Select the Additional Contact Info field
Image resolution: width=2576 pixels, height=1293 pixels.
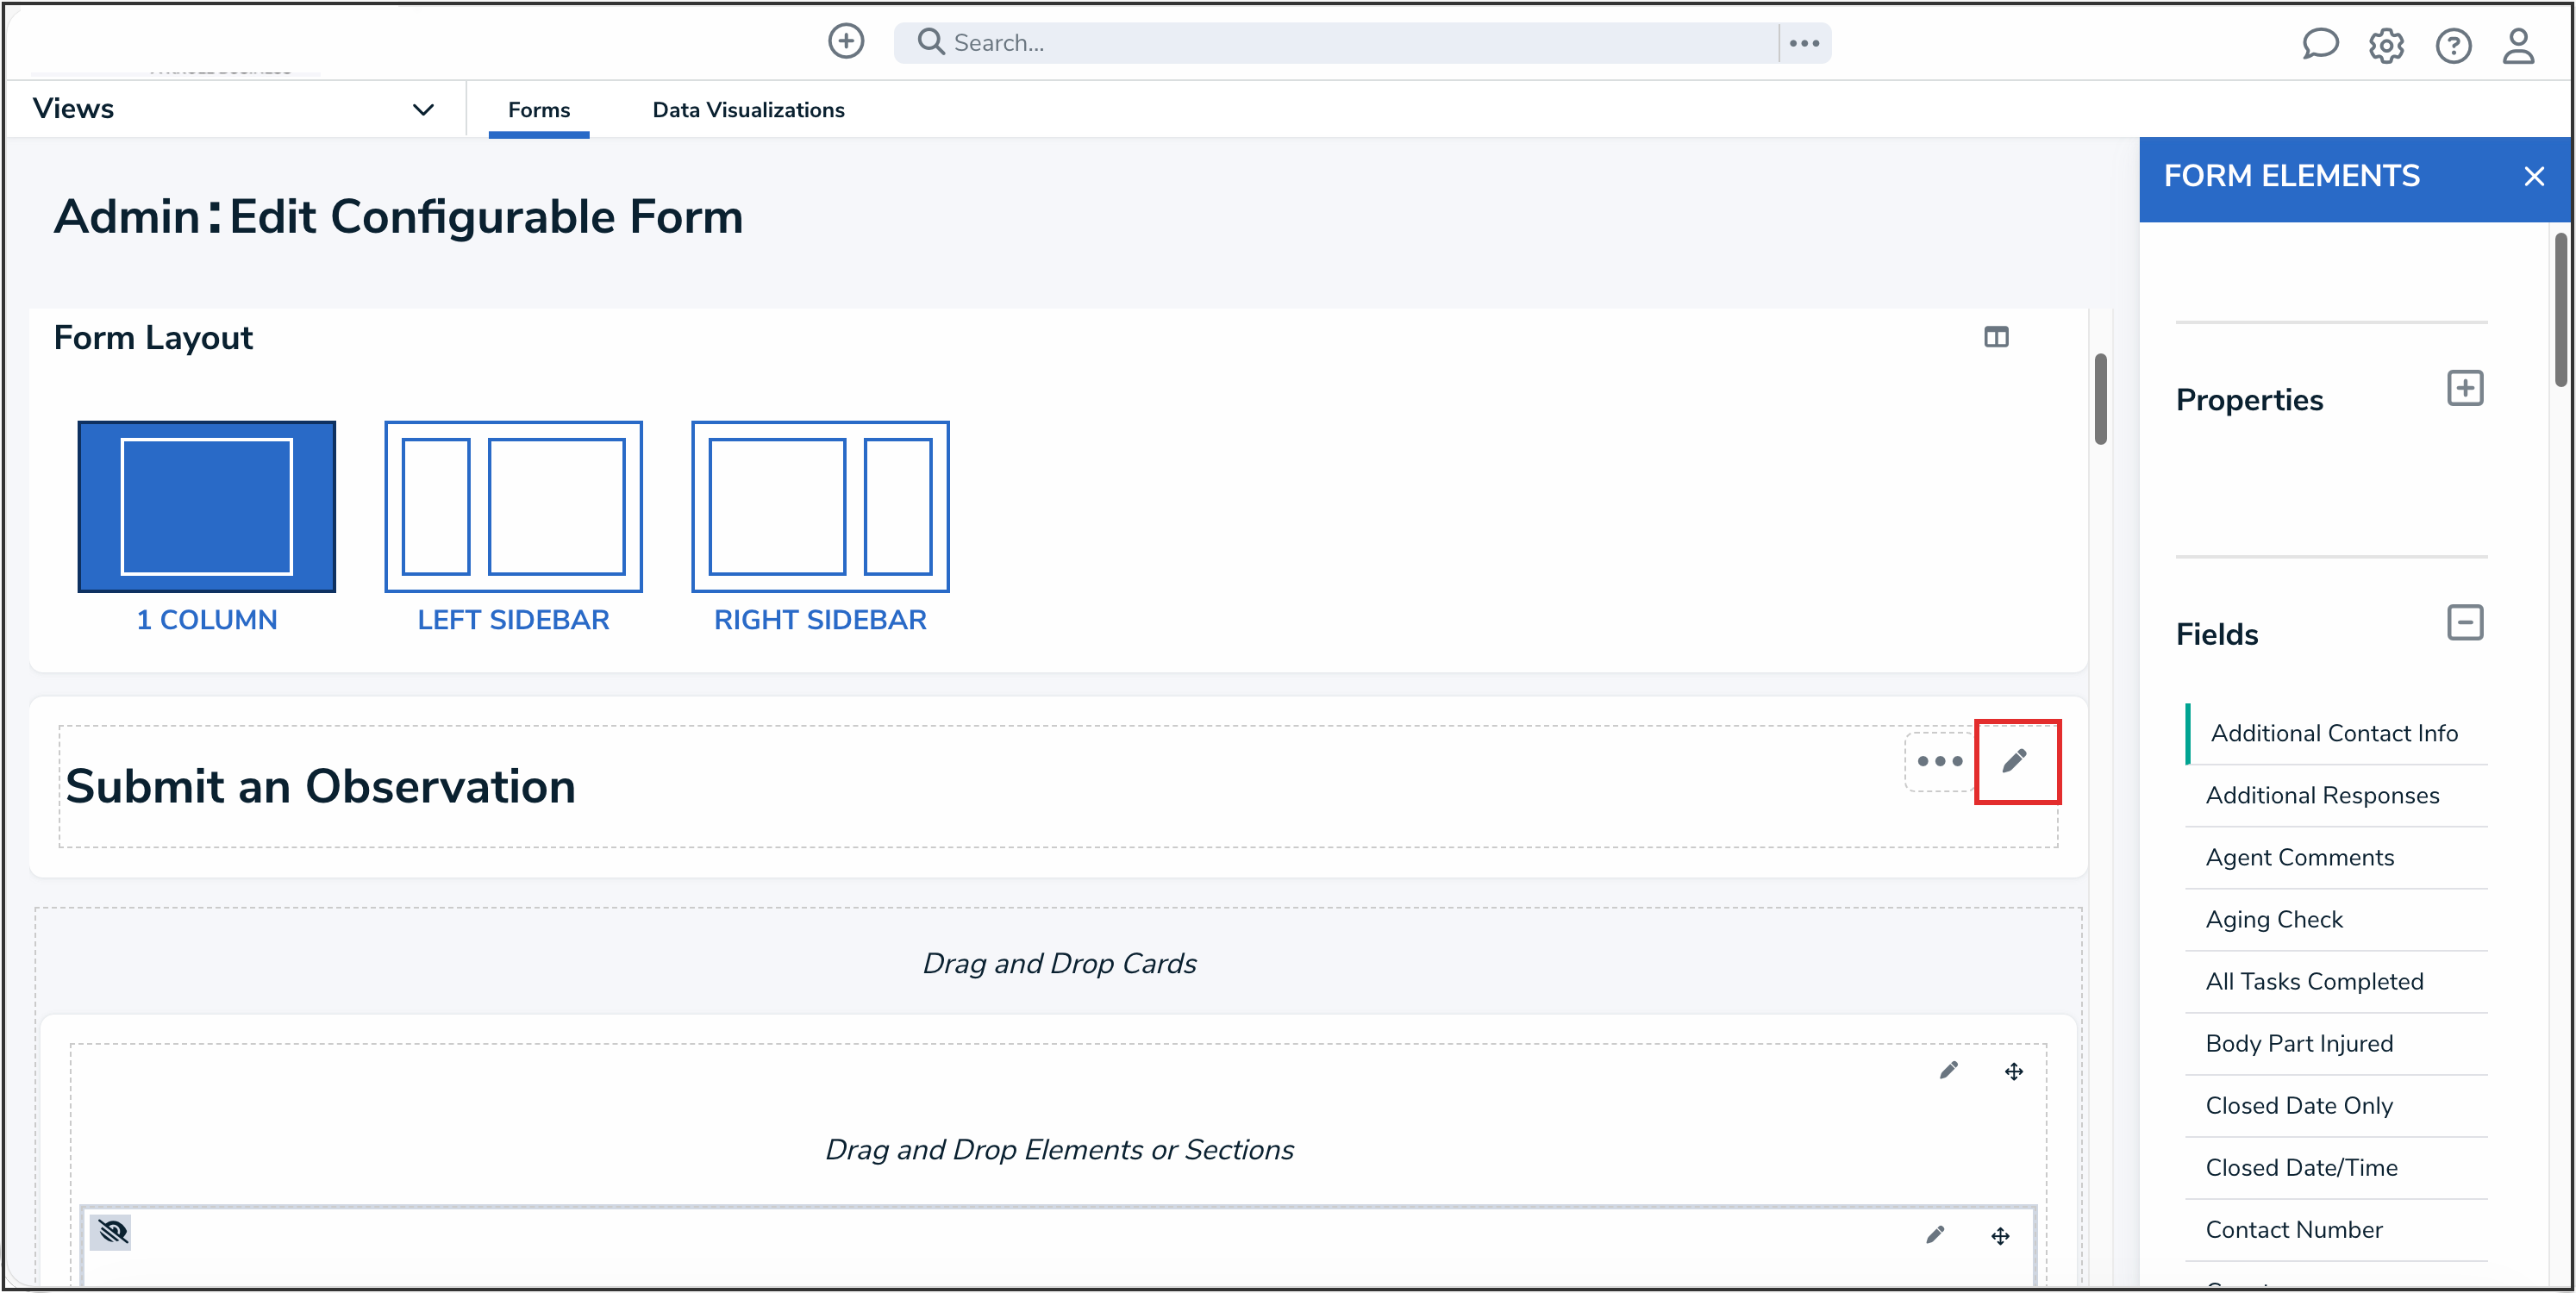[2334, 733]
